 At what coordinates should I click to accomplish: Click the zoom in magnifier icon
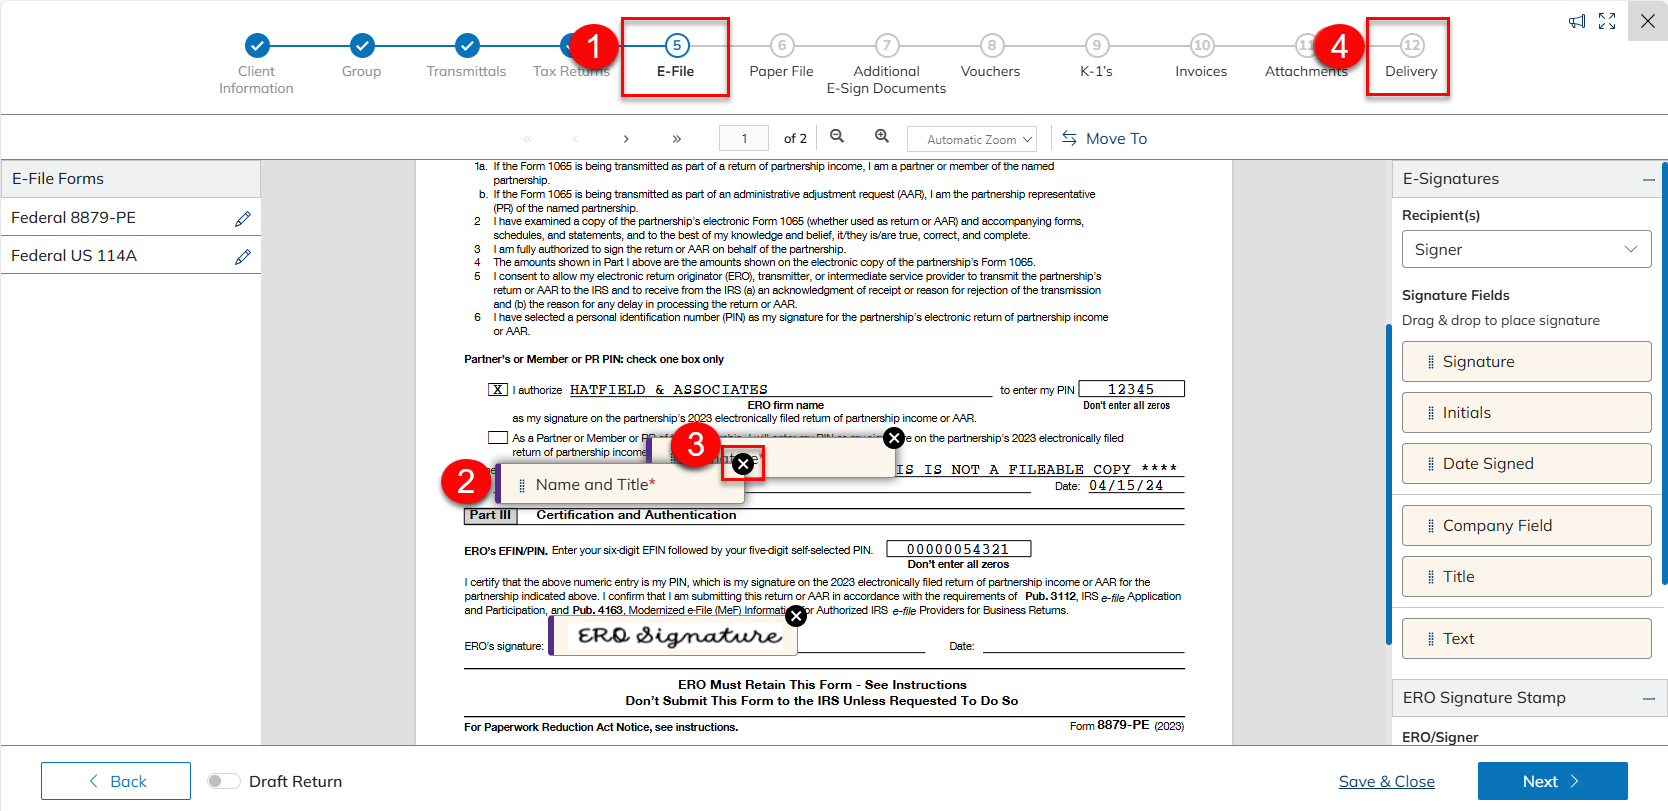881,137
